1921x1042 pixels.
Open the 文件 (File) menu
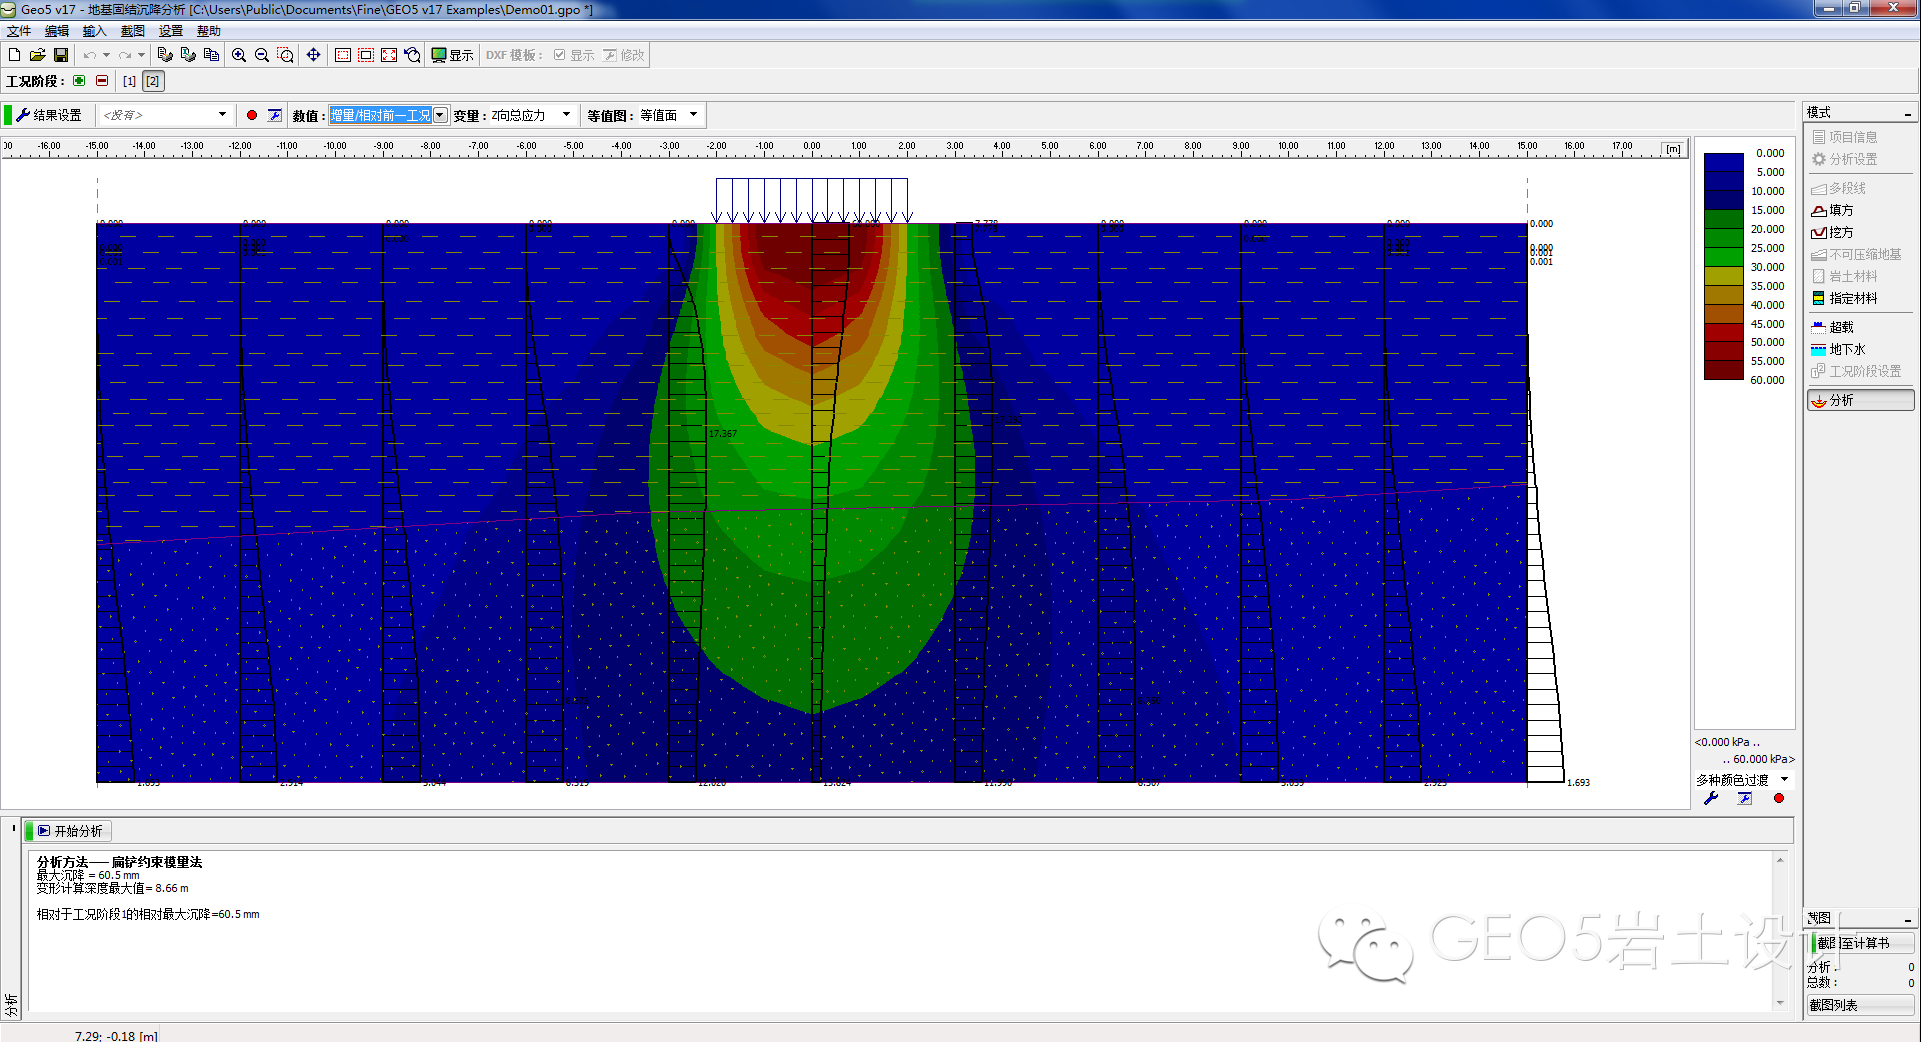[18, 31]
